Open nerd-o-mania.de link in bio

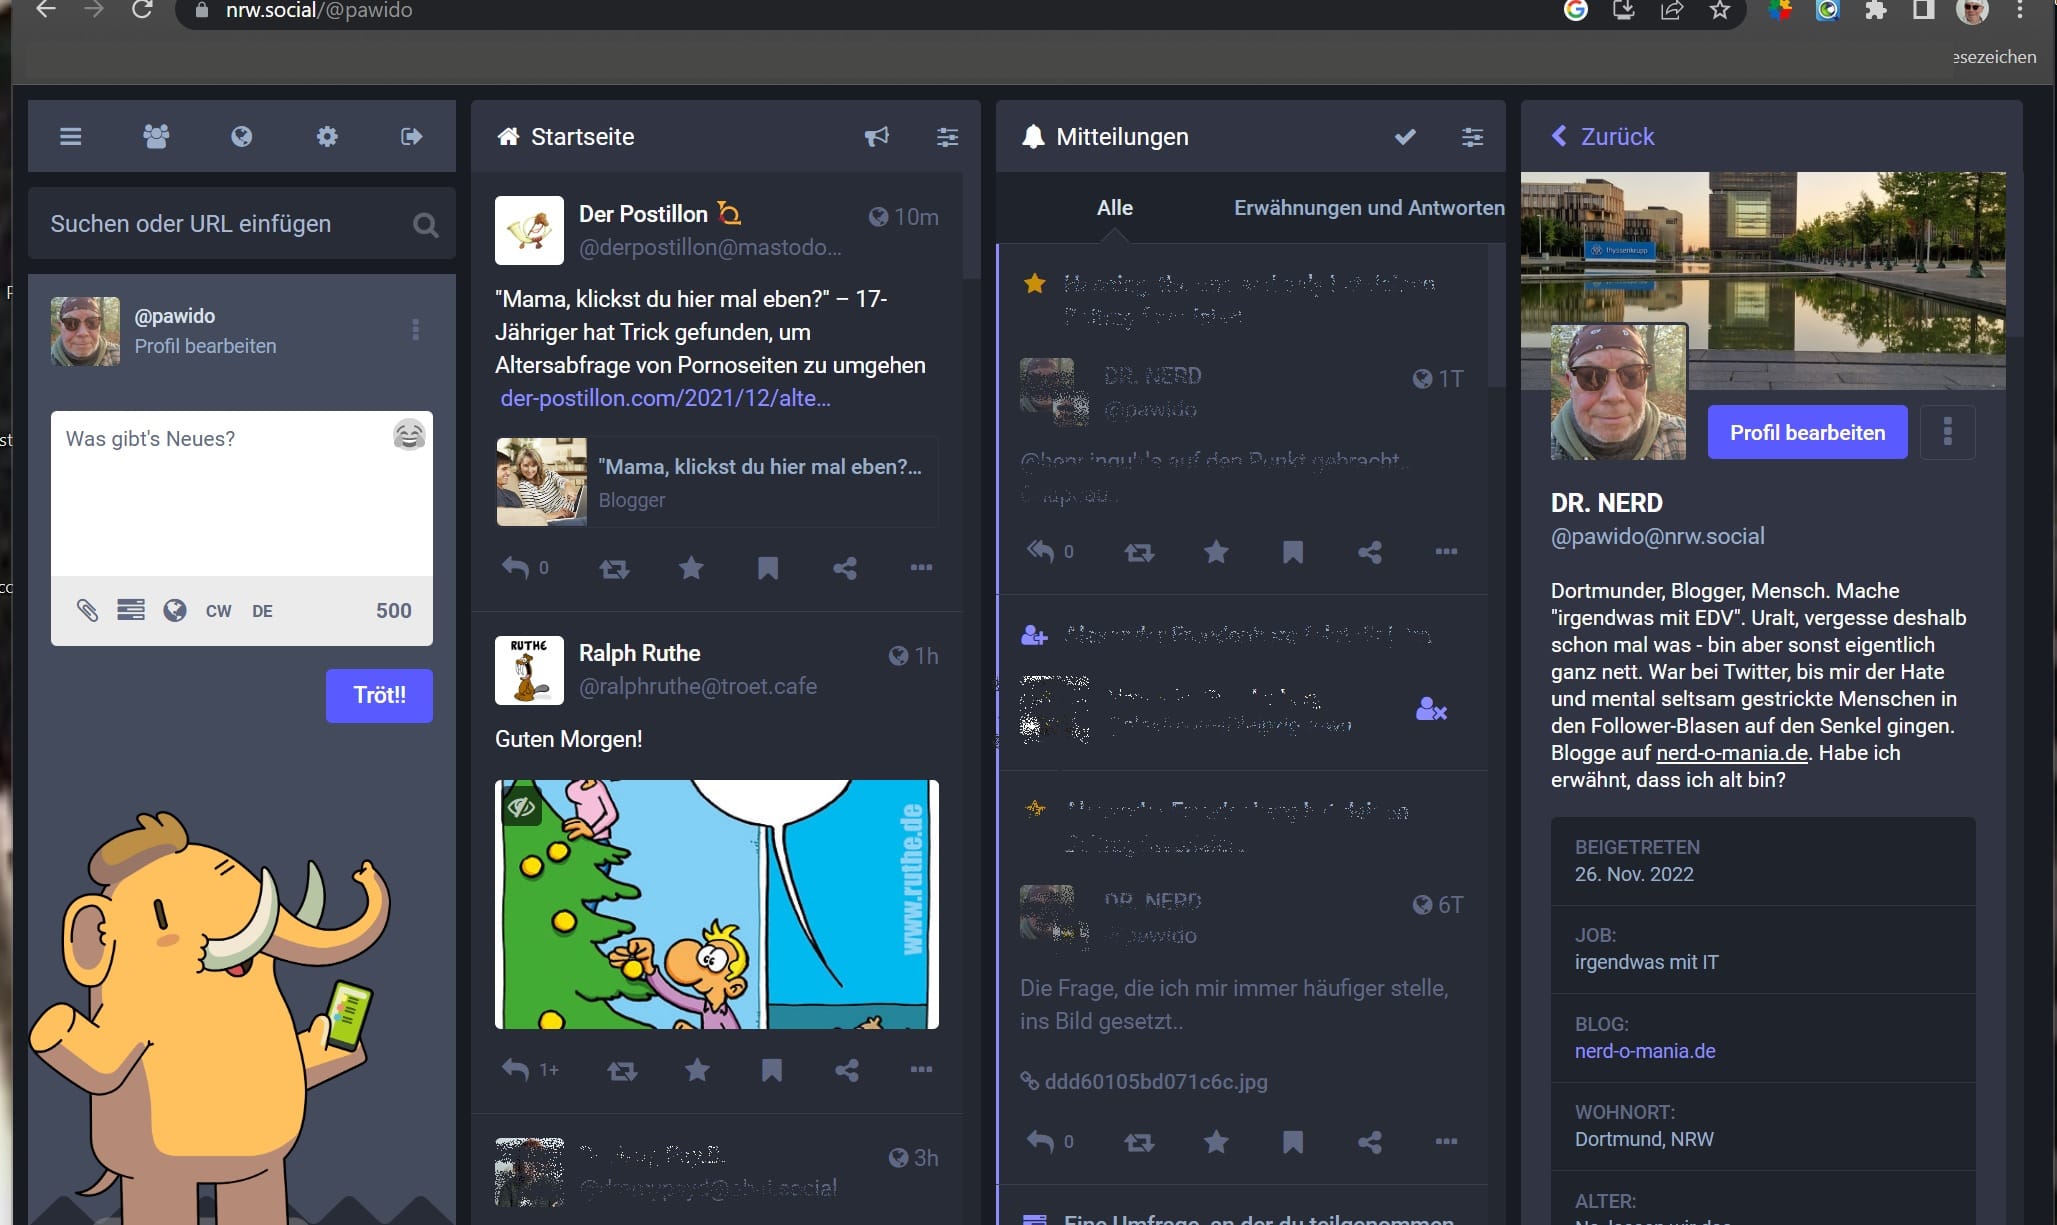[1731, 753]
